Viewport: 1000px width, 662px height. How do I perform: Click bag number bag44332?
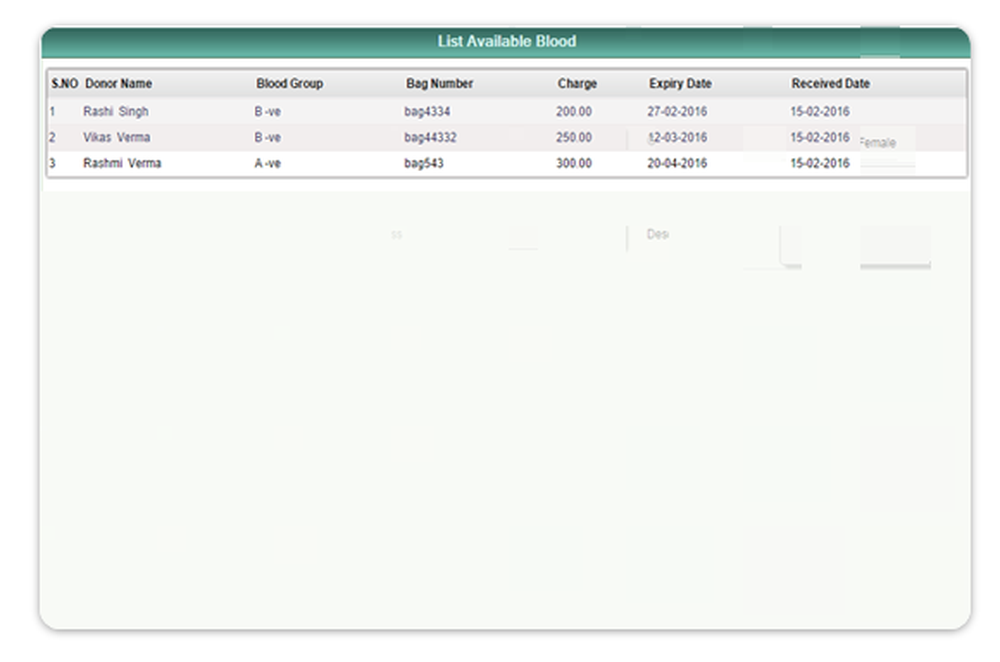(430, 137)
